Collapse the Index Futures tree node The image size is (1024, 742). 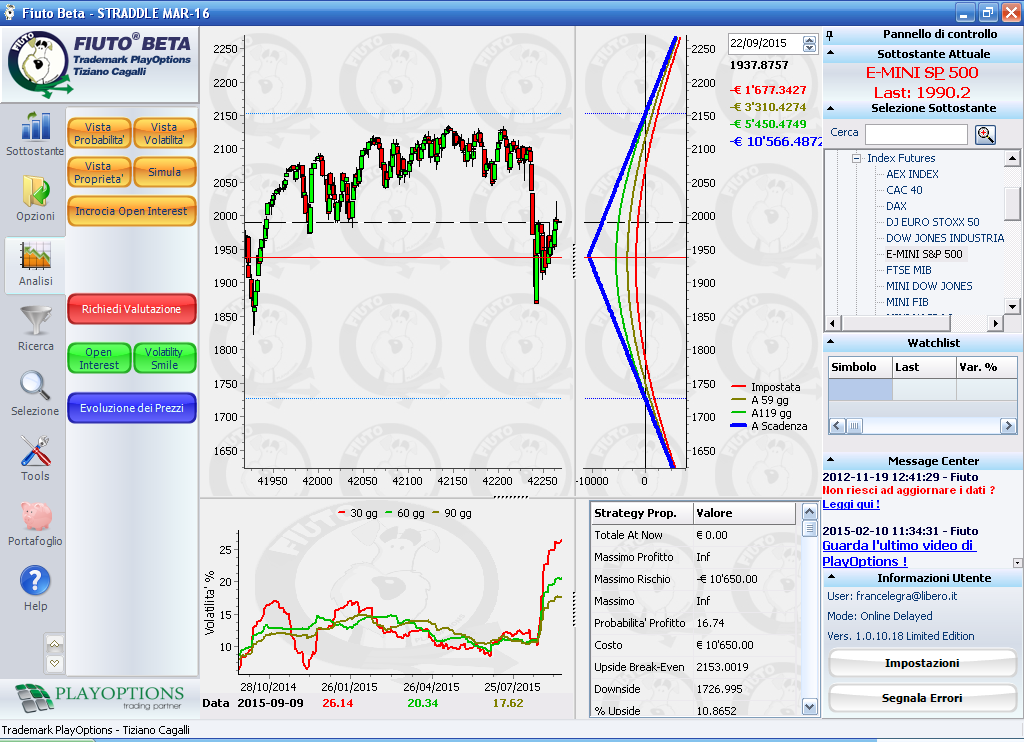856,158
